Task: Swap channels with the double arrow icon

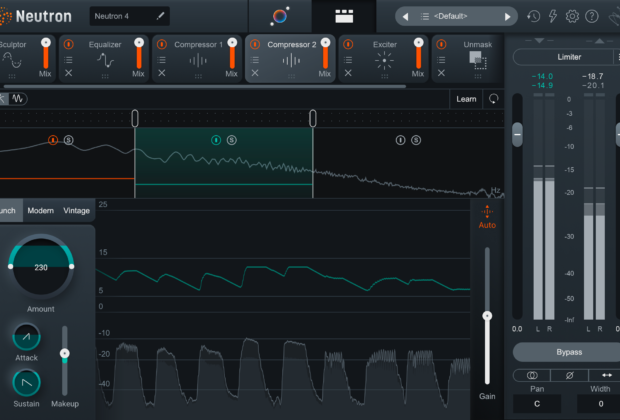Action: pos(607,375)
